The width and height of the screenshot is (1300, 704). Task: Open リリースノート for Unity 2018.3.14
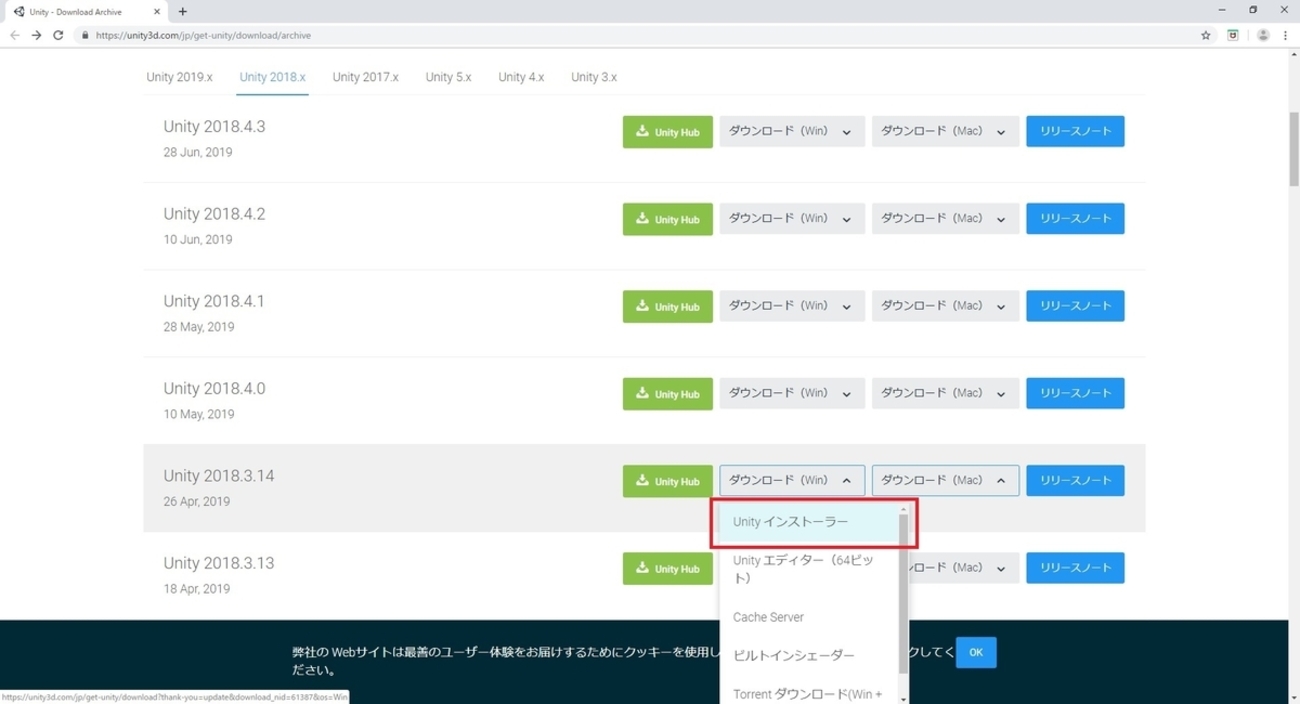click(x=1075, y=480)
